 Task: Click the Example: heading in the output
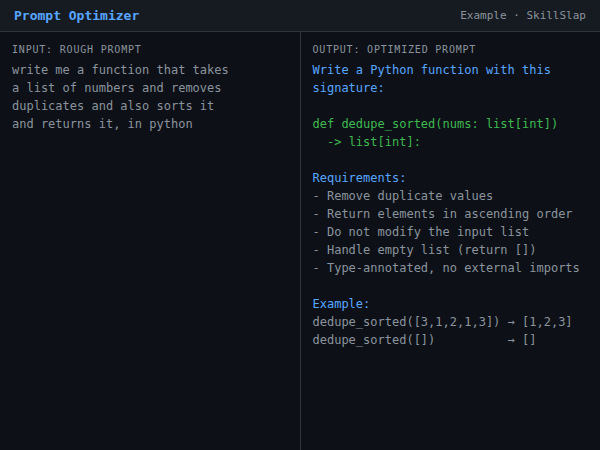341,304
